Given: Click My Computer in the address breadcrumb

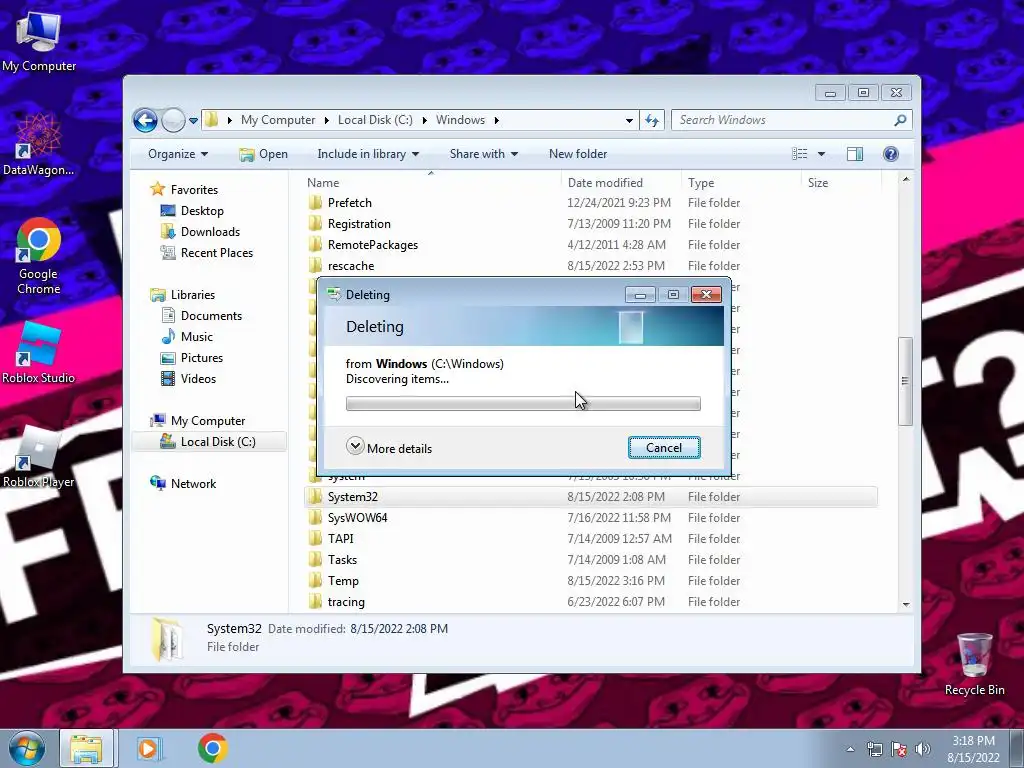Looking at the screenshot, I should click(x=278, y=120).
